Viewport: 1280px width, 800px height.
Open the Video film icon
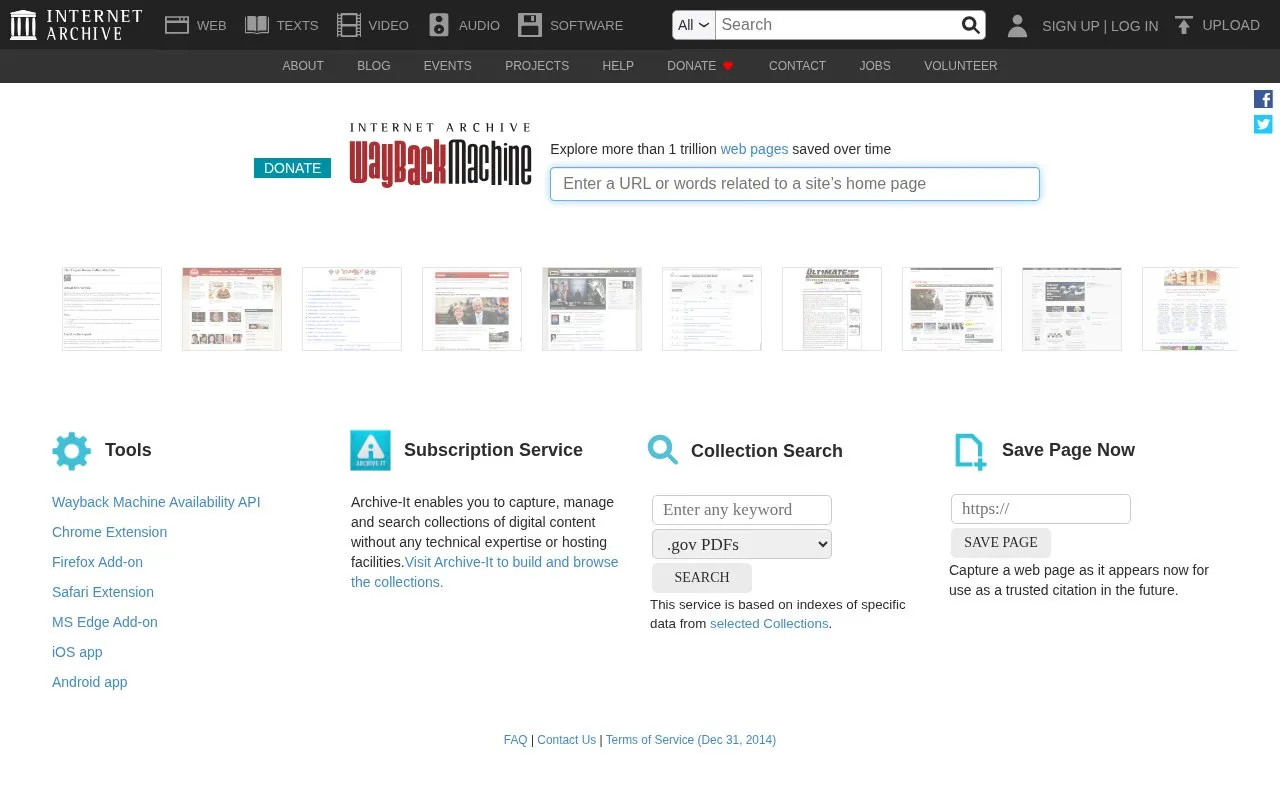click(x=348, y=25)
